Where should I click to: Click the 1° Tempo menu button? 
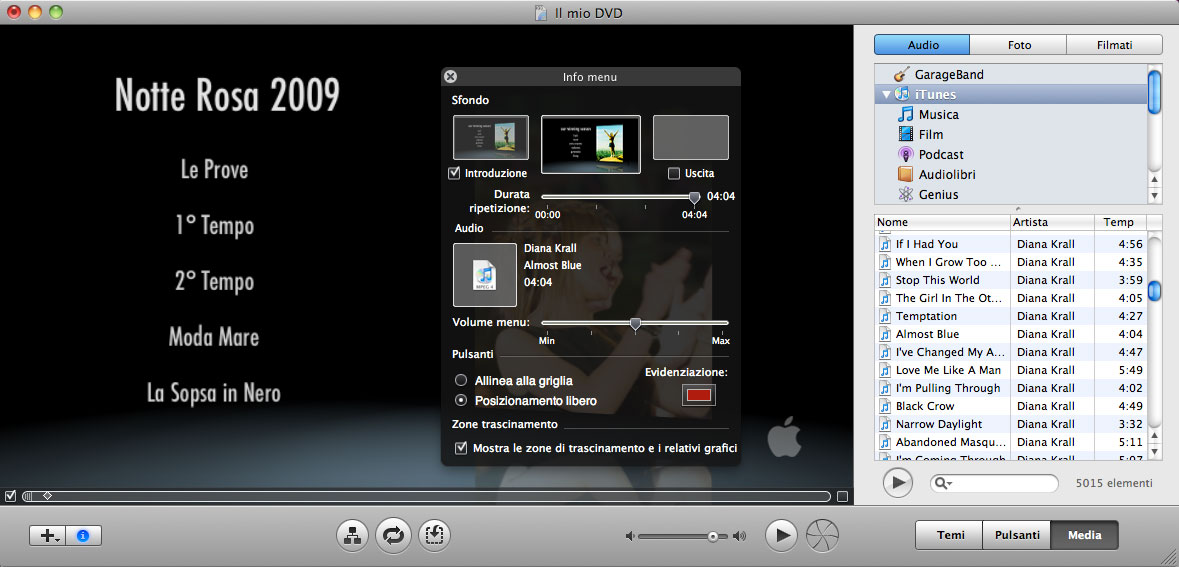coord(214,226)
